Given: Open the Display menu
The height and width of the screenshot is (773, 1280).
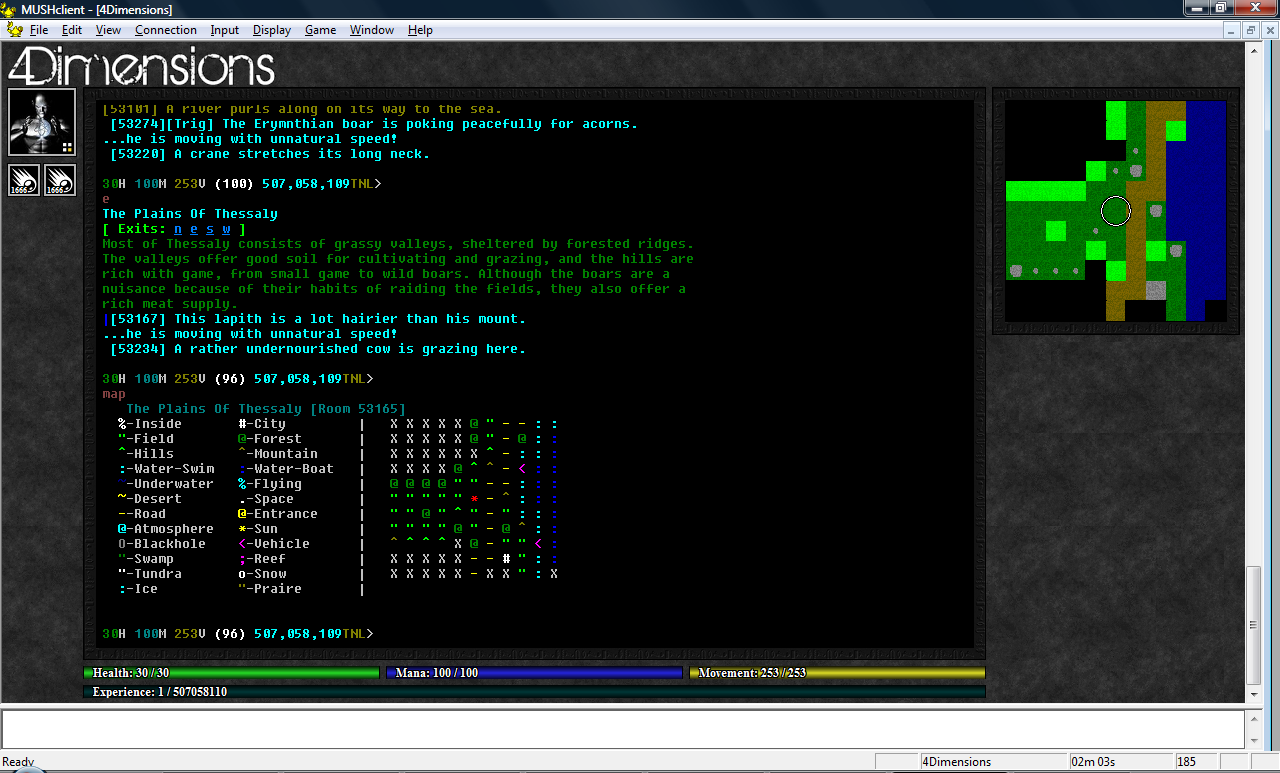Looking at the screenshot, I should (x=272, y=30).
